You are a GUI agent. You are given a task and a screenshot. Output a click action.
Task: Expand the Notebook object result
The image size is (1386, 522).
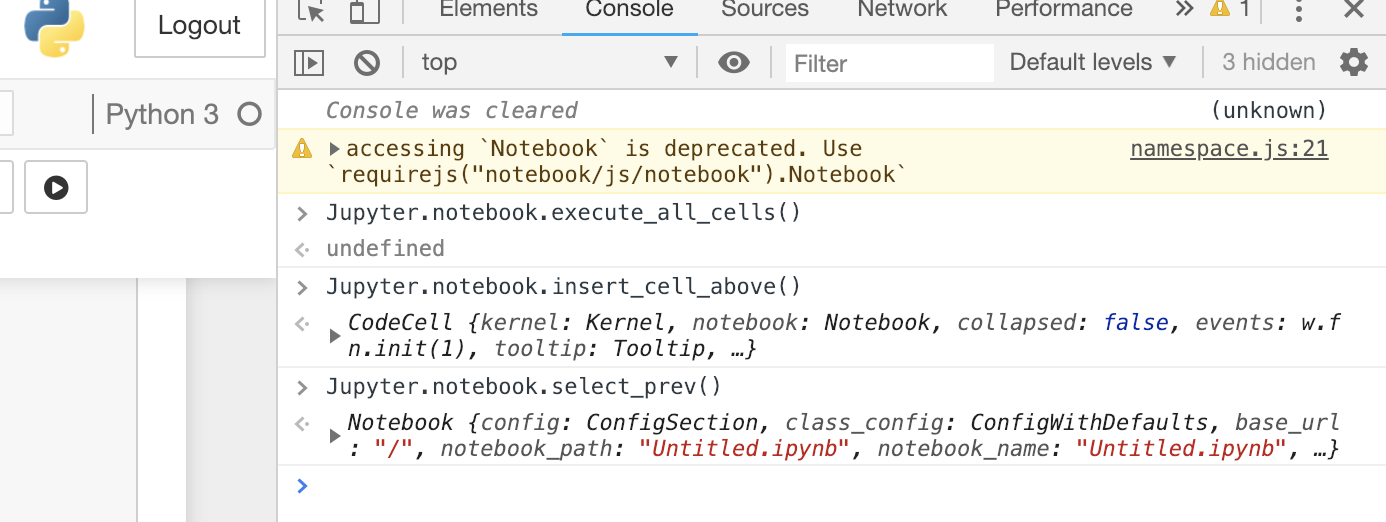(x=335, y=436)
